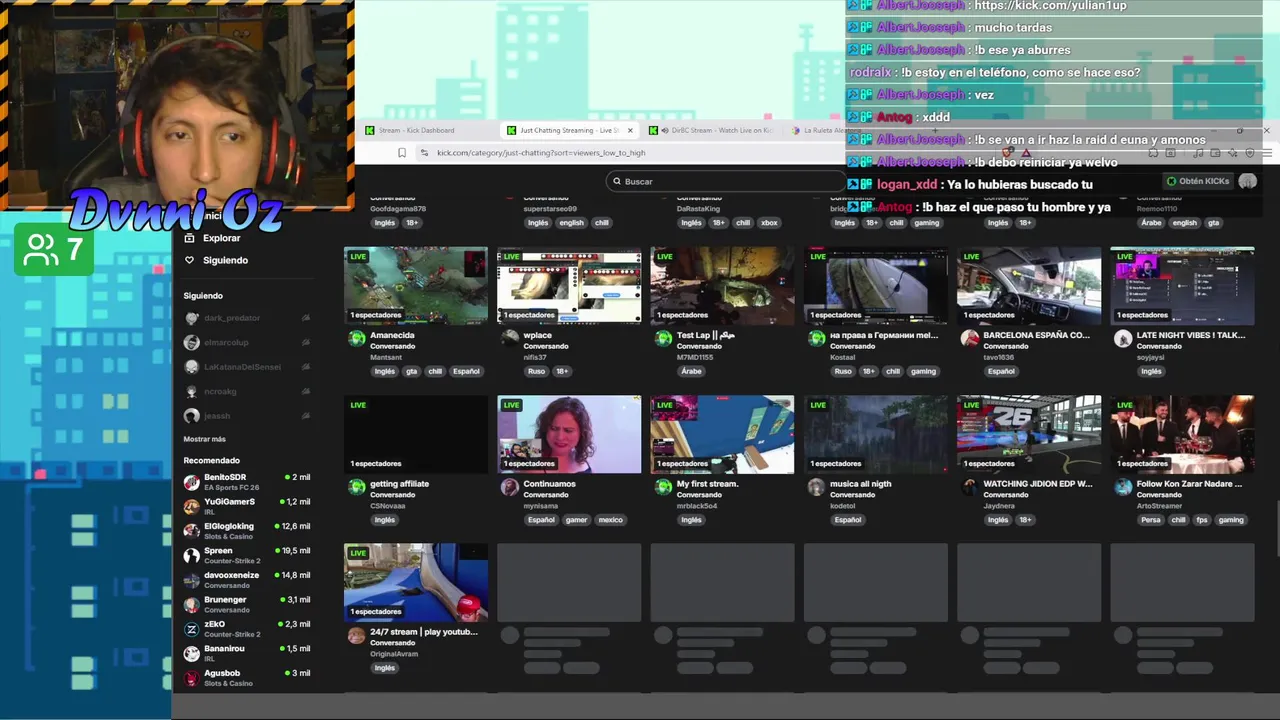Click the fps tag under Follow Kon Zarar
The width and height of the screenshot is (1280, 720).
pyautogui.click(x=1202, y=520)
